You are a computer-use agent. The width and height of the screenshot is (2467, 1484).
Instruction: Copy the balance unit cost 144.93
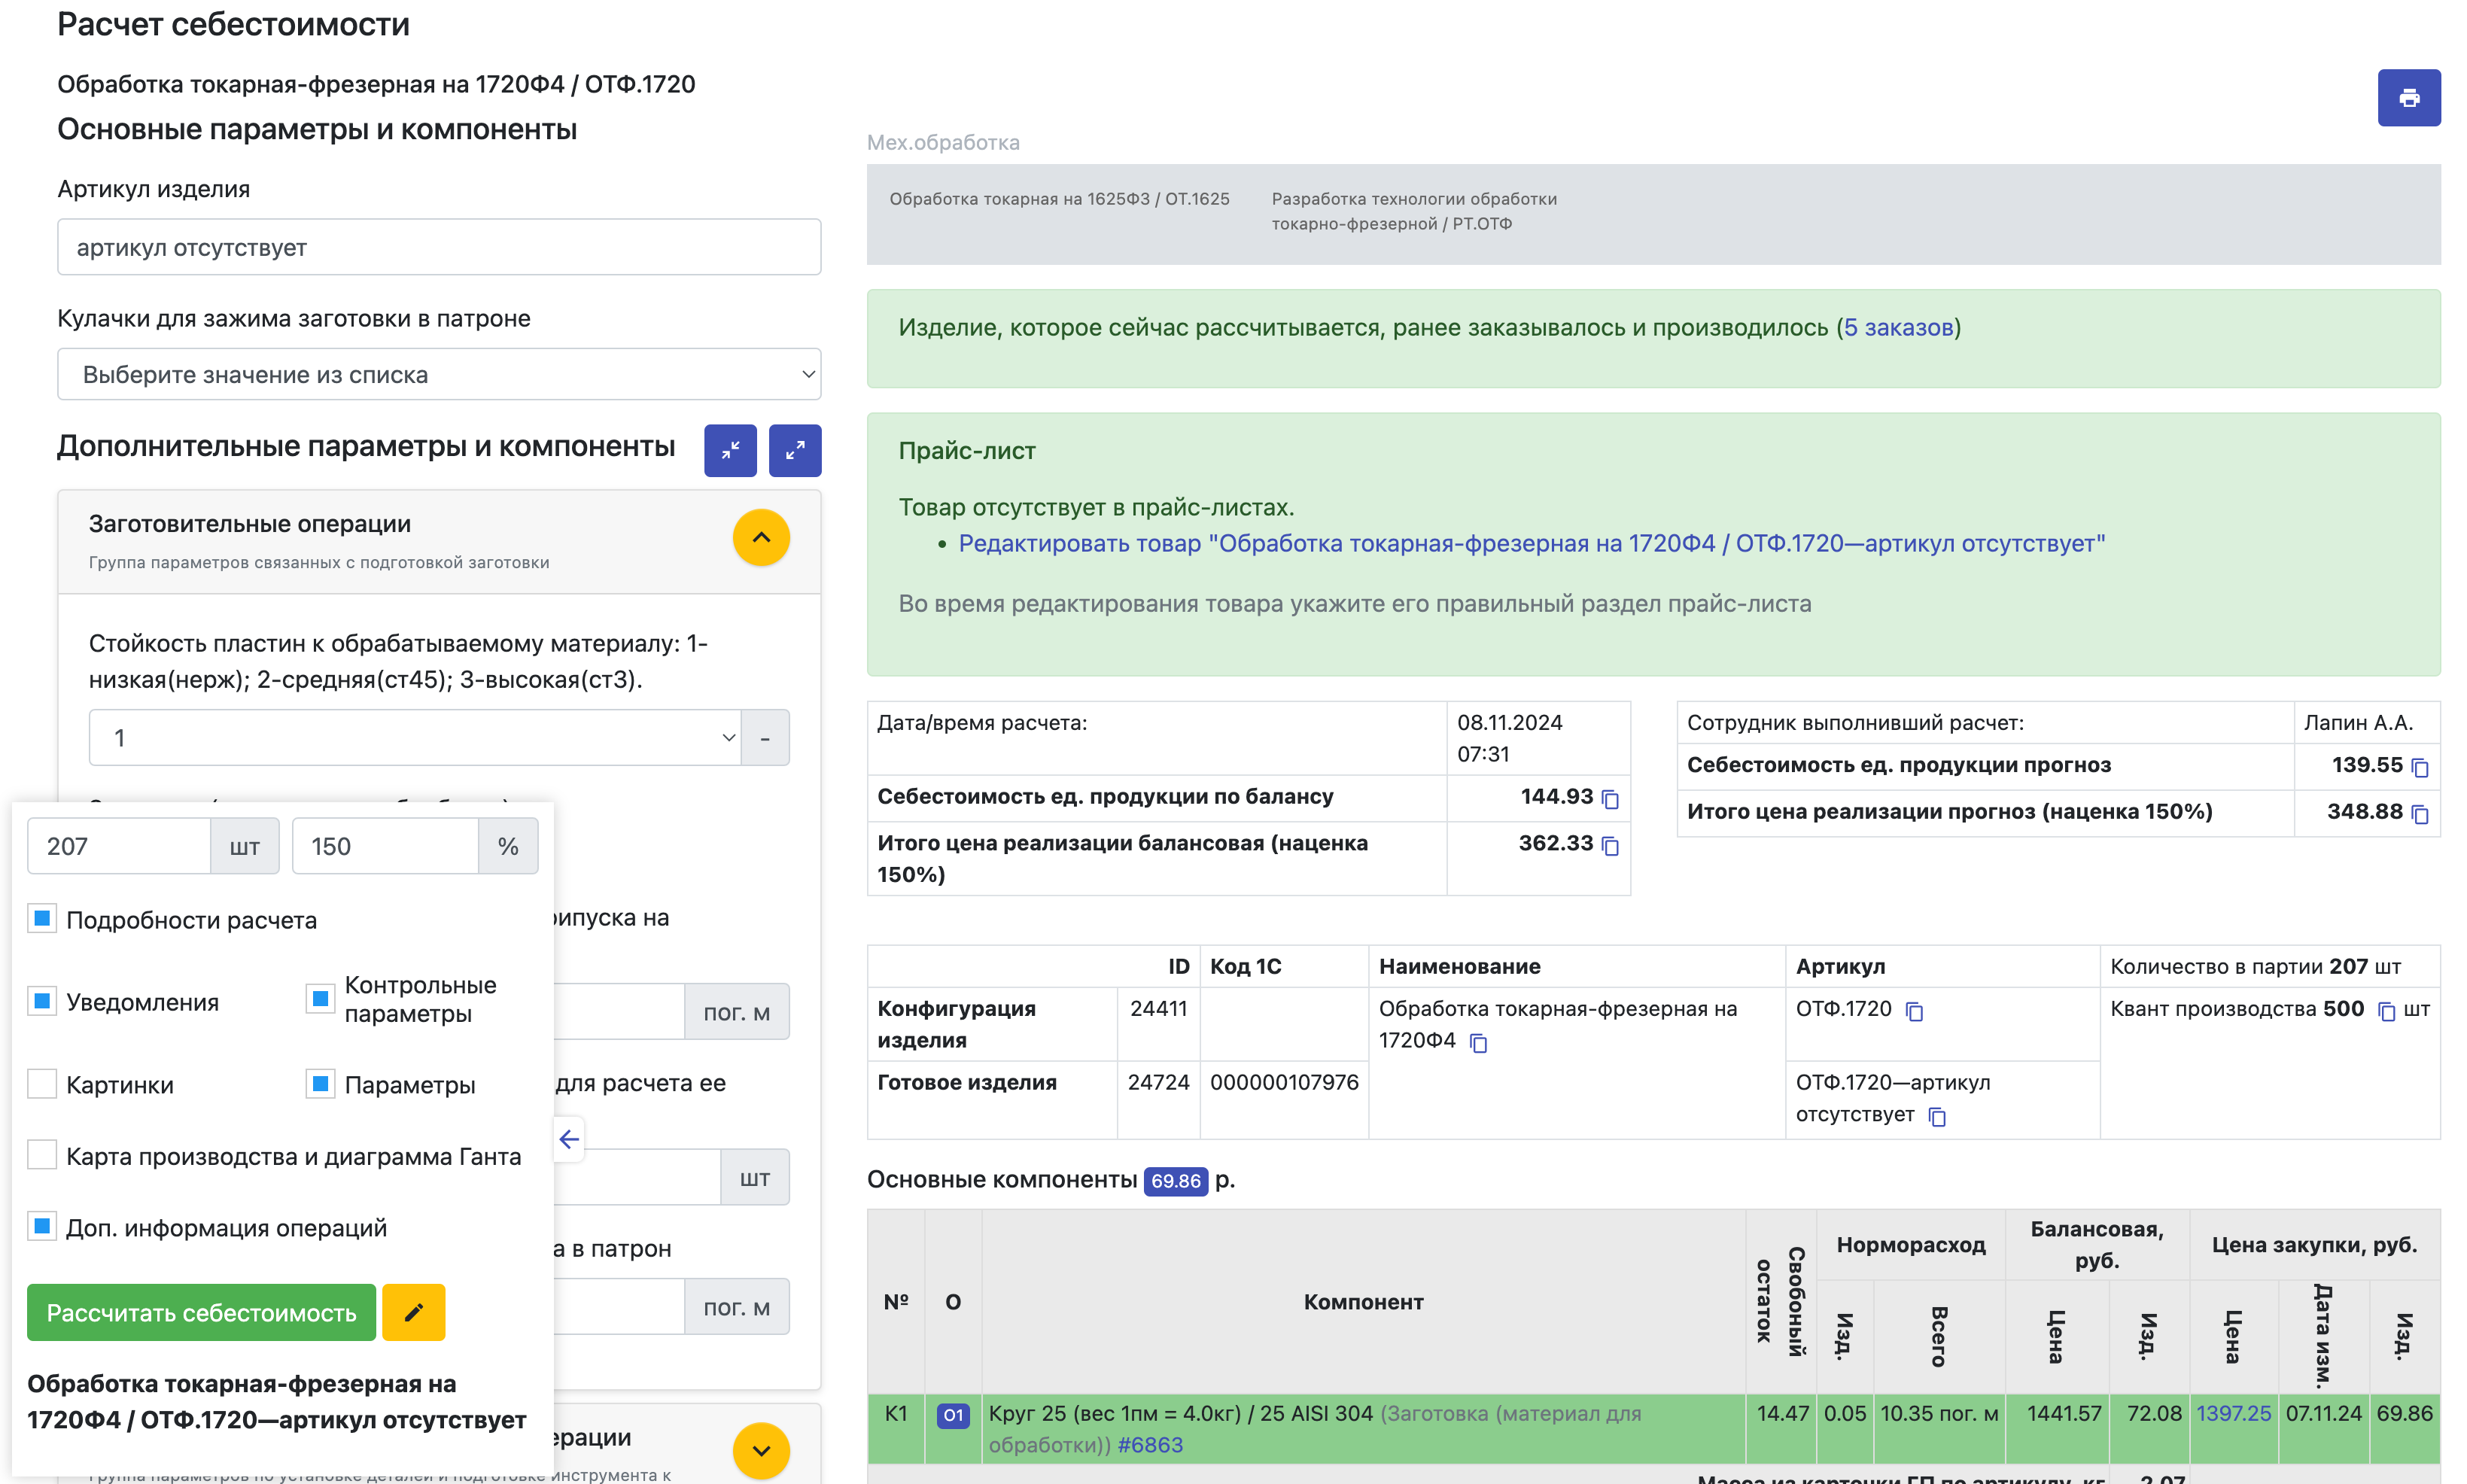pyautogui.click(x=1610, y=799)
